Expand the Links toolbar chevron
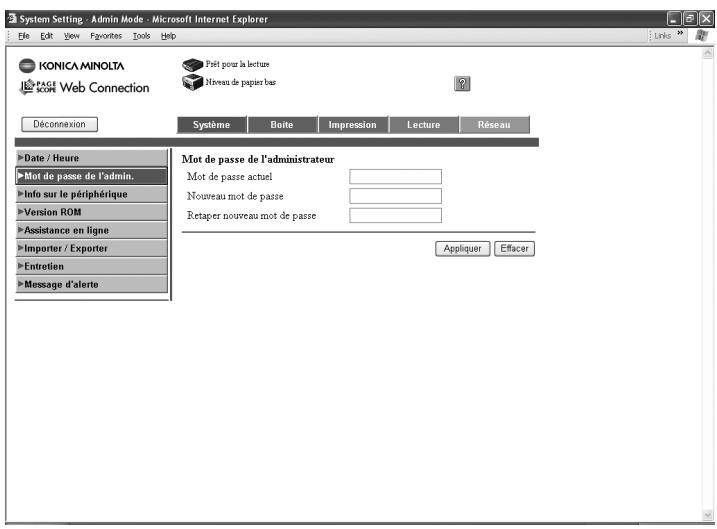717x529 pixels. point(680,33)
